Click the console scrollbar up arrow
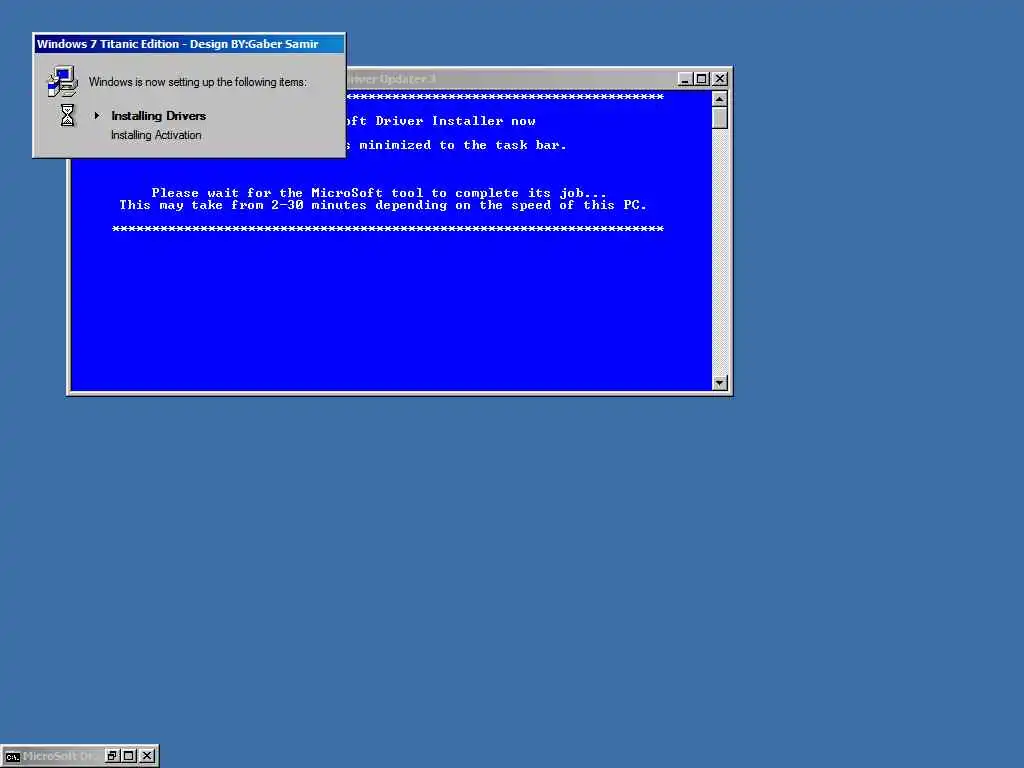Viewport: 1024px width, 768px height. (719, 99)
